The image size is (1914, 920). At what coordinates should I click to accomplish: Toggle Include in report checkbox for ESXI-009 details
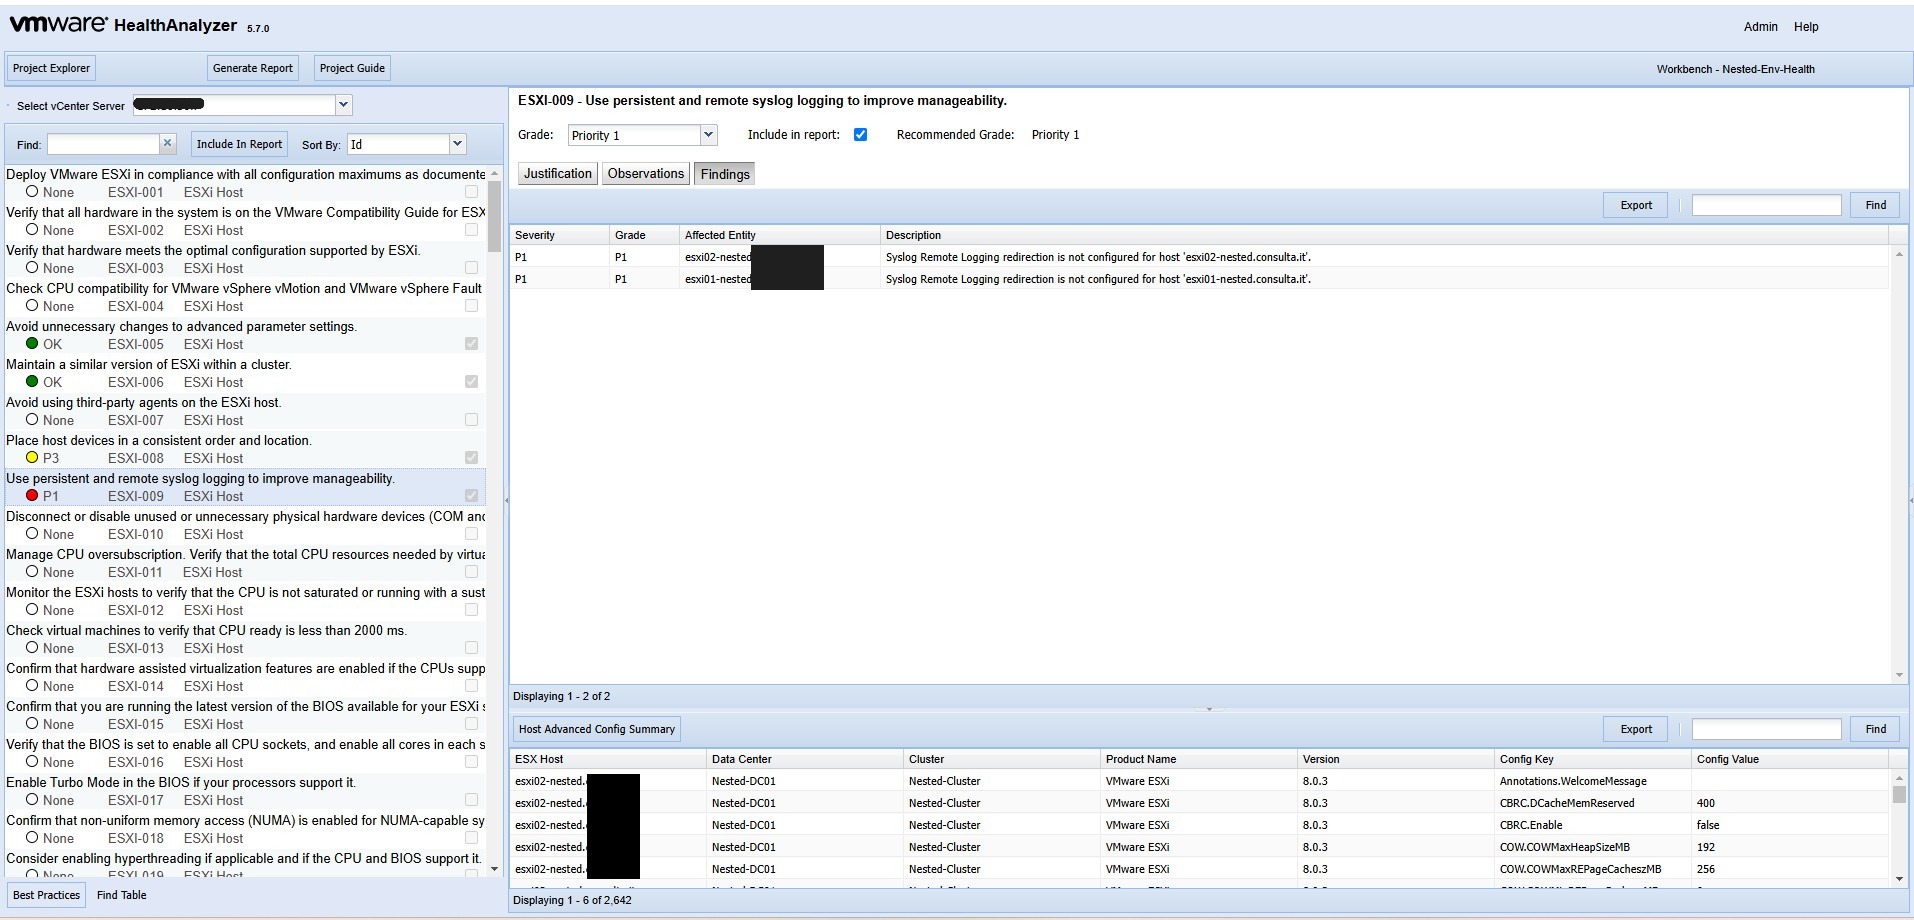click(860, 135)
